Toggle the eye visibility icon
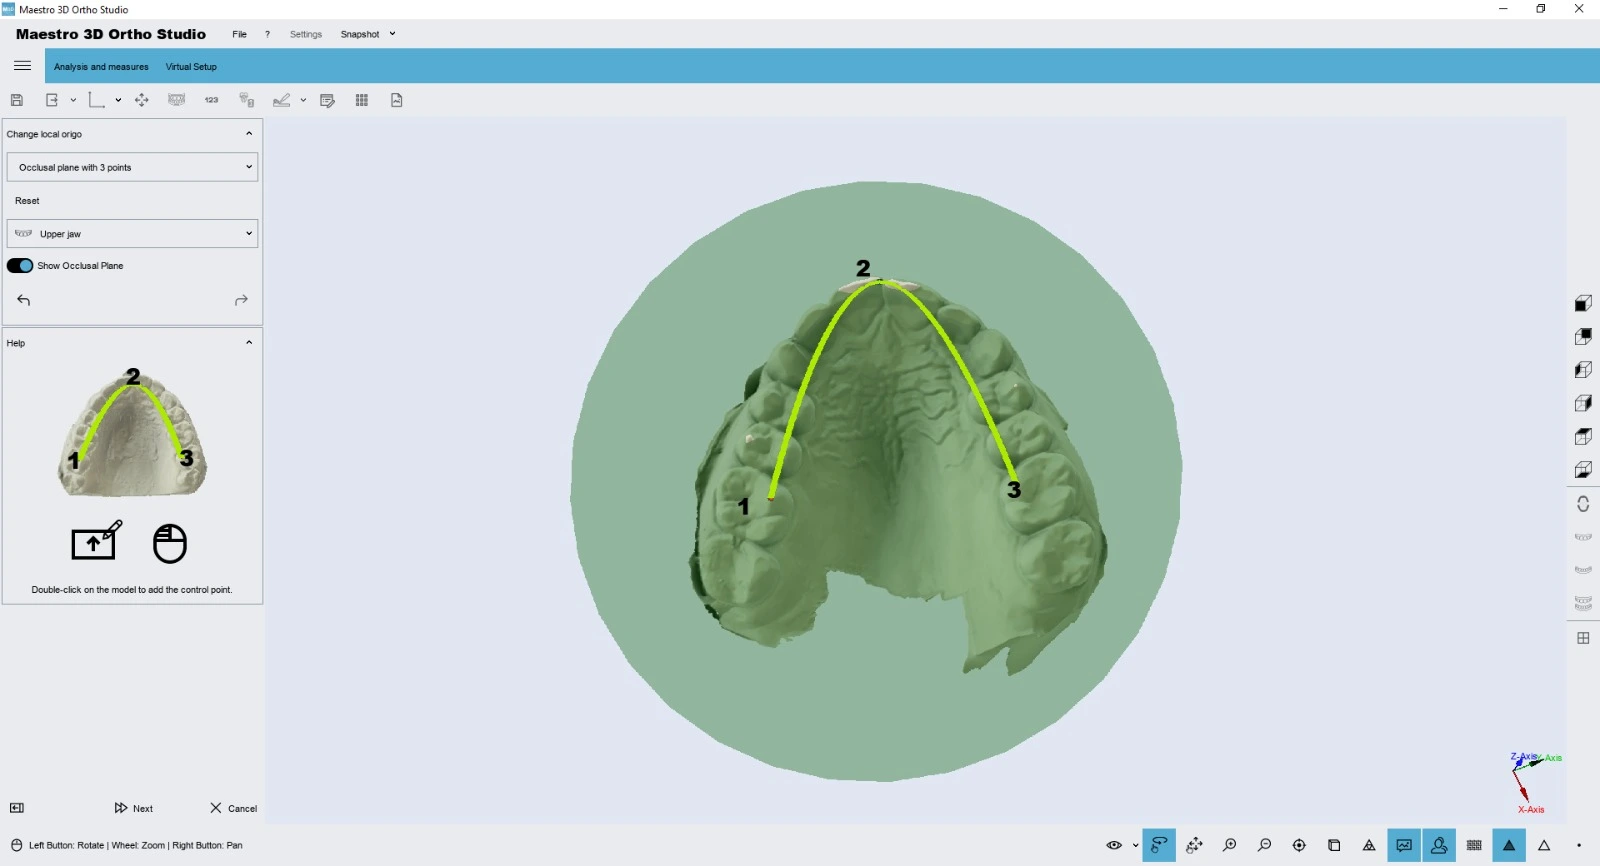Screen dimensions: 1600x866 [1114, 845]
